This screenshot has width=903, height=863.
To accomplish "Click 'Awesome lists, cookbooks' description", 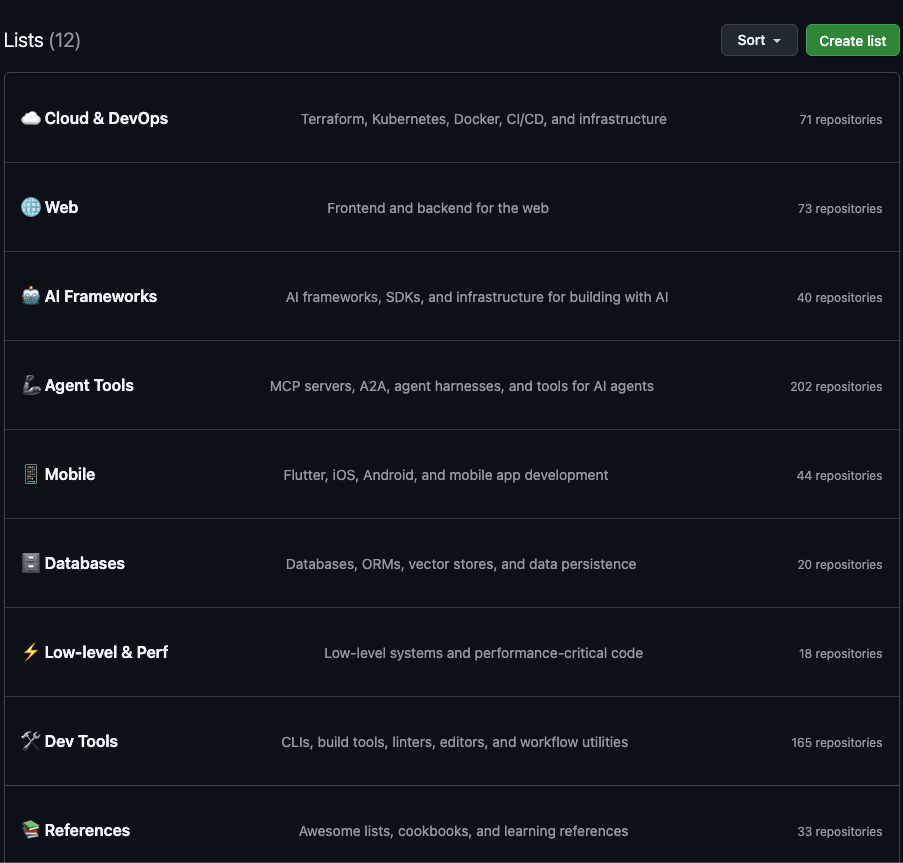I will point(463,831).
